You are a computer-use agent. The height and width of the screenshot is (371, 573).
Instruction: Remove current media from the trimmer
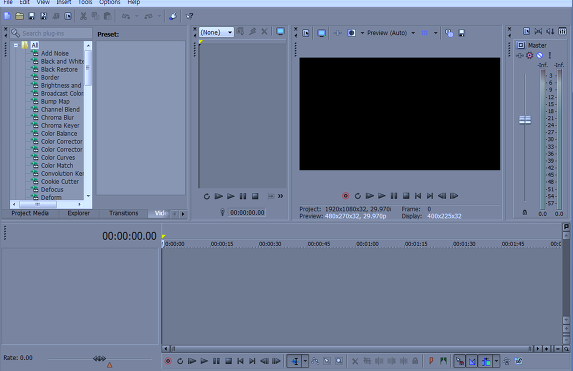(x=264, y=32)
